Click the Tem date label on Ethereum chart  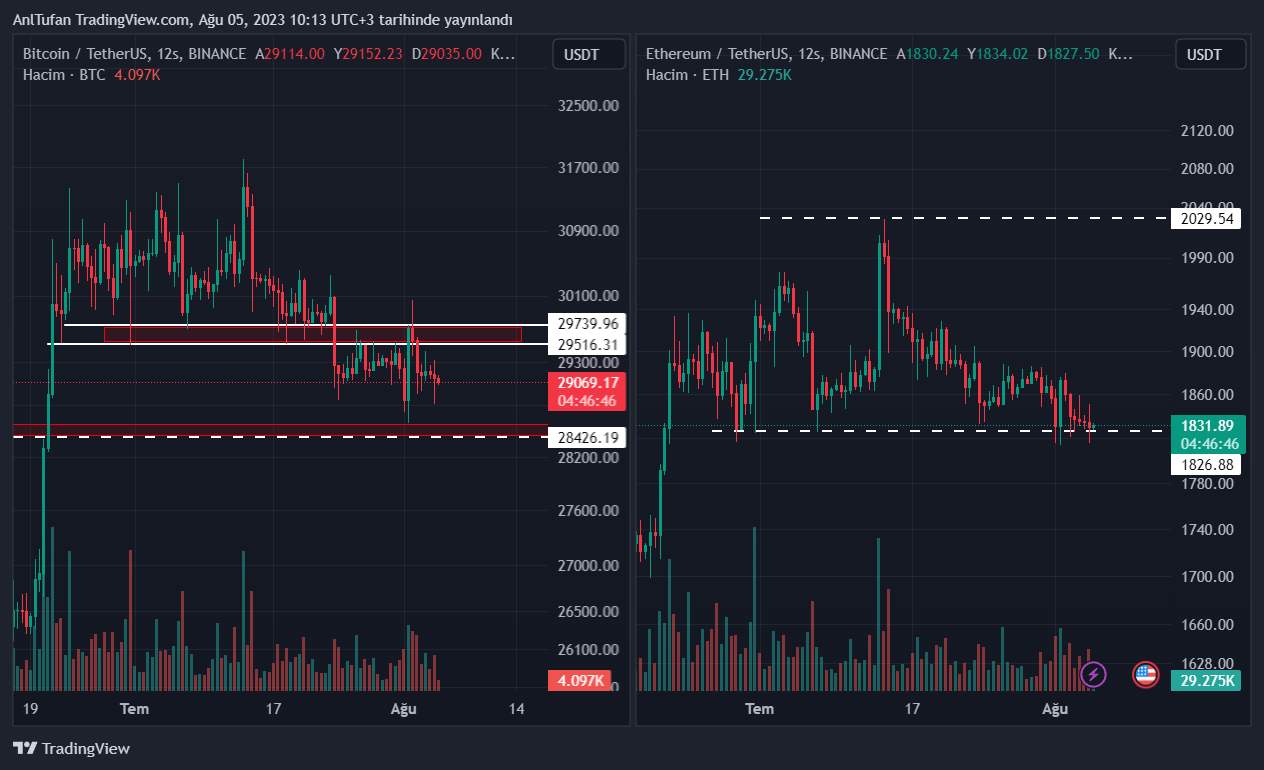pos(760,708)
